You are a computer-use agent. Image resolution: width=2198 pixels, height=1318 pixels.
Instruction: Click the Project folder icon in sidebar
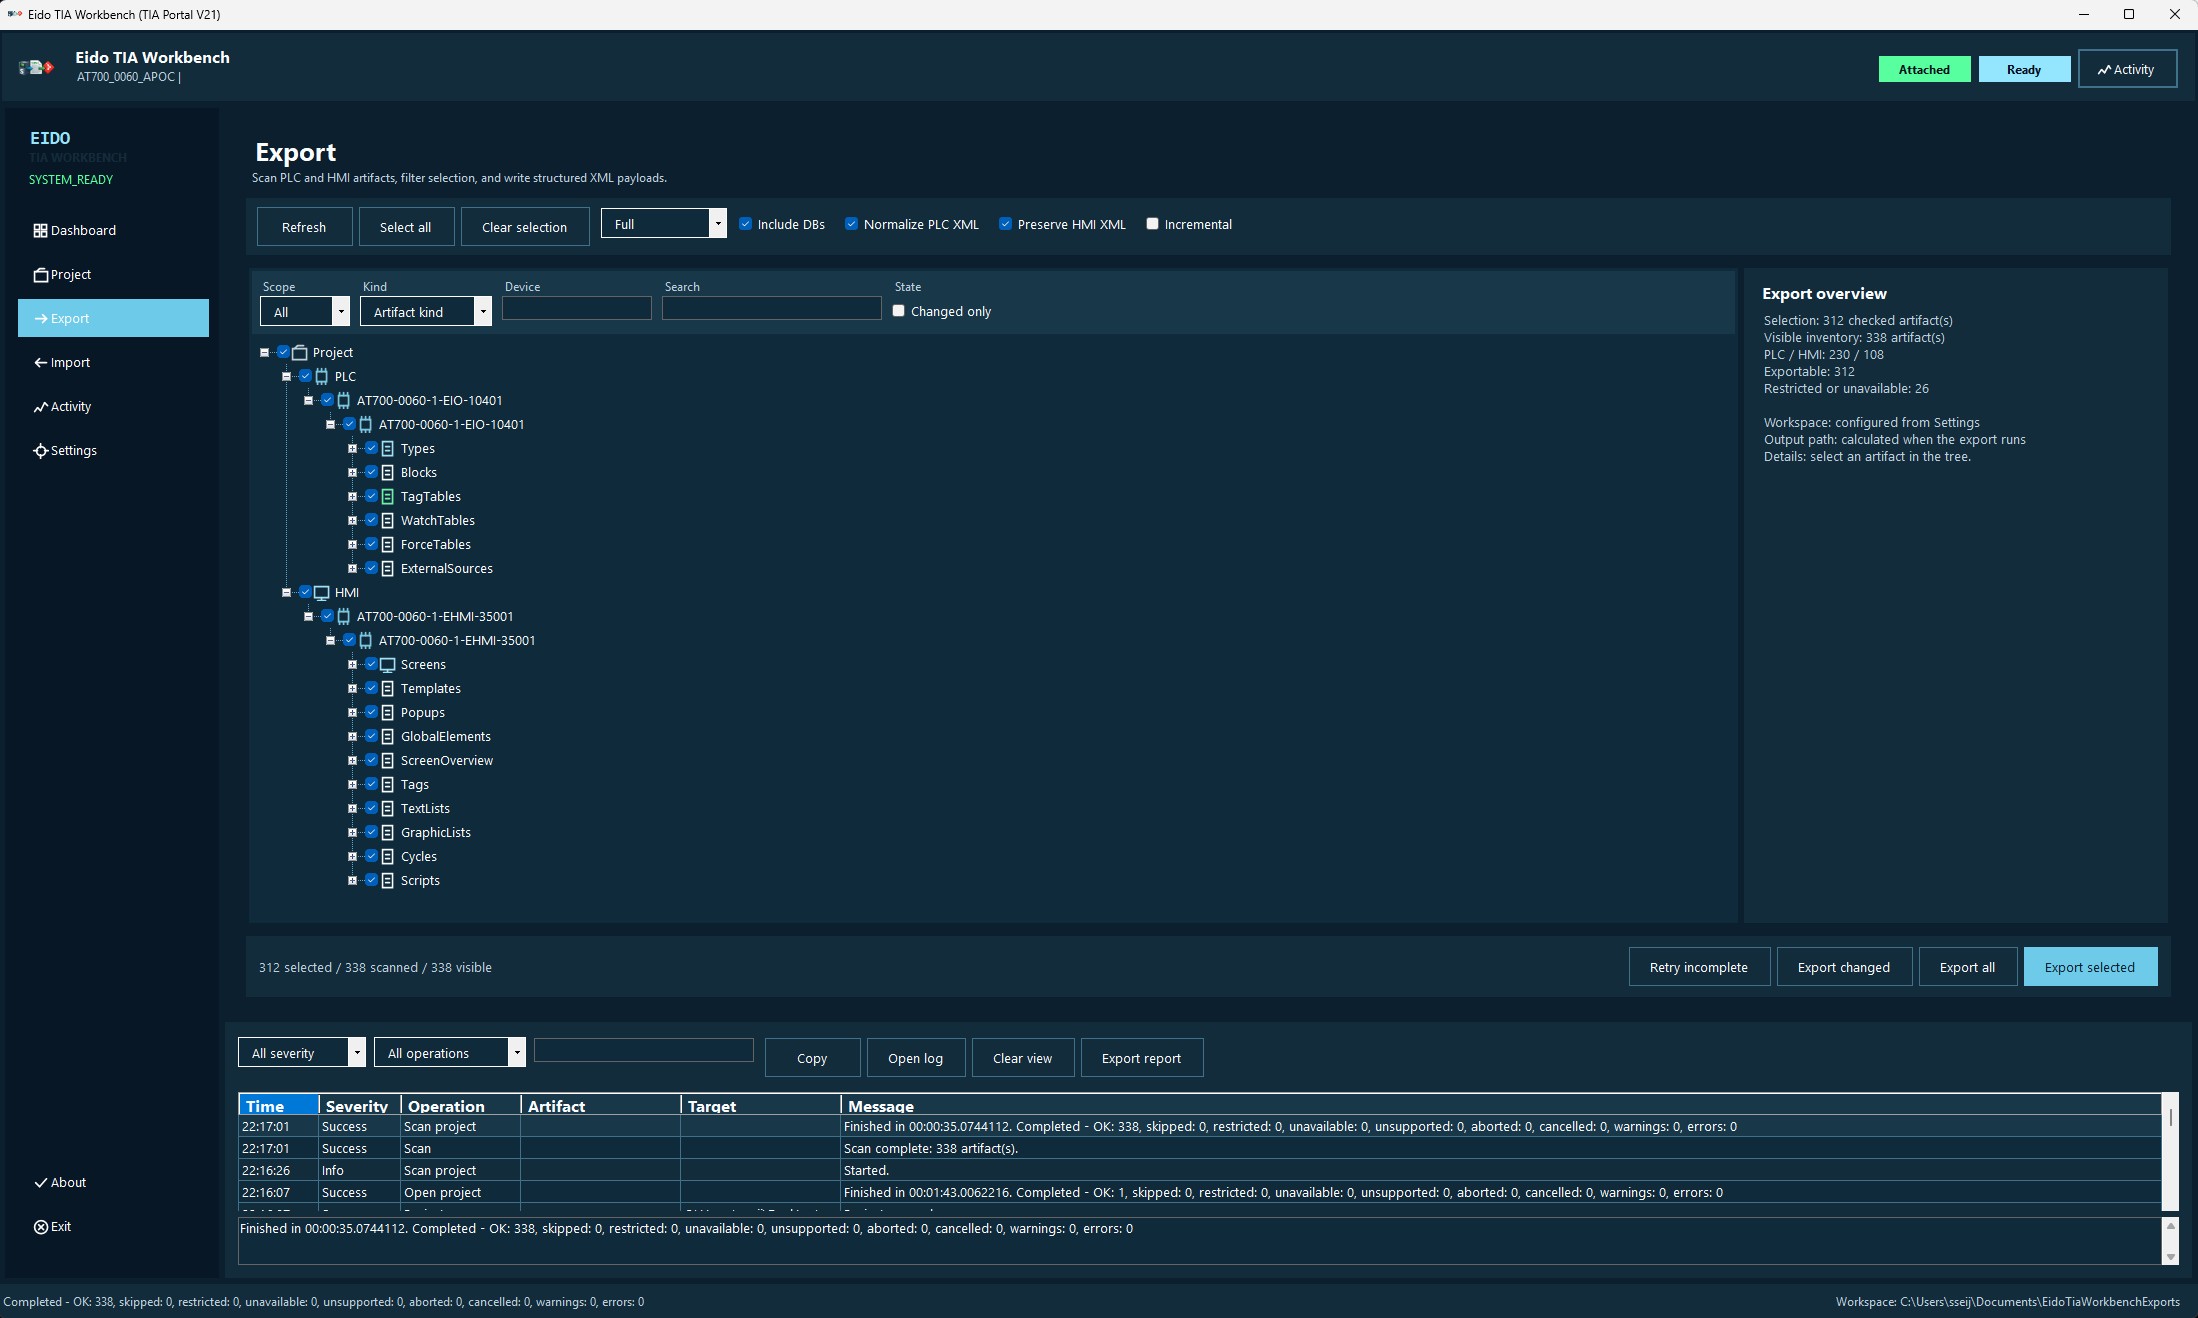(x=40, y=275)
